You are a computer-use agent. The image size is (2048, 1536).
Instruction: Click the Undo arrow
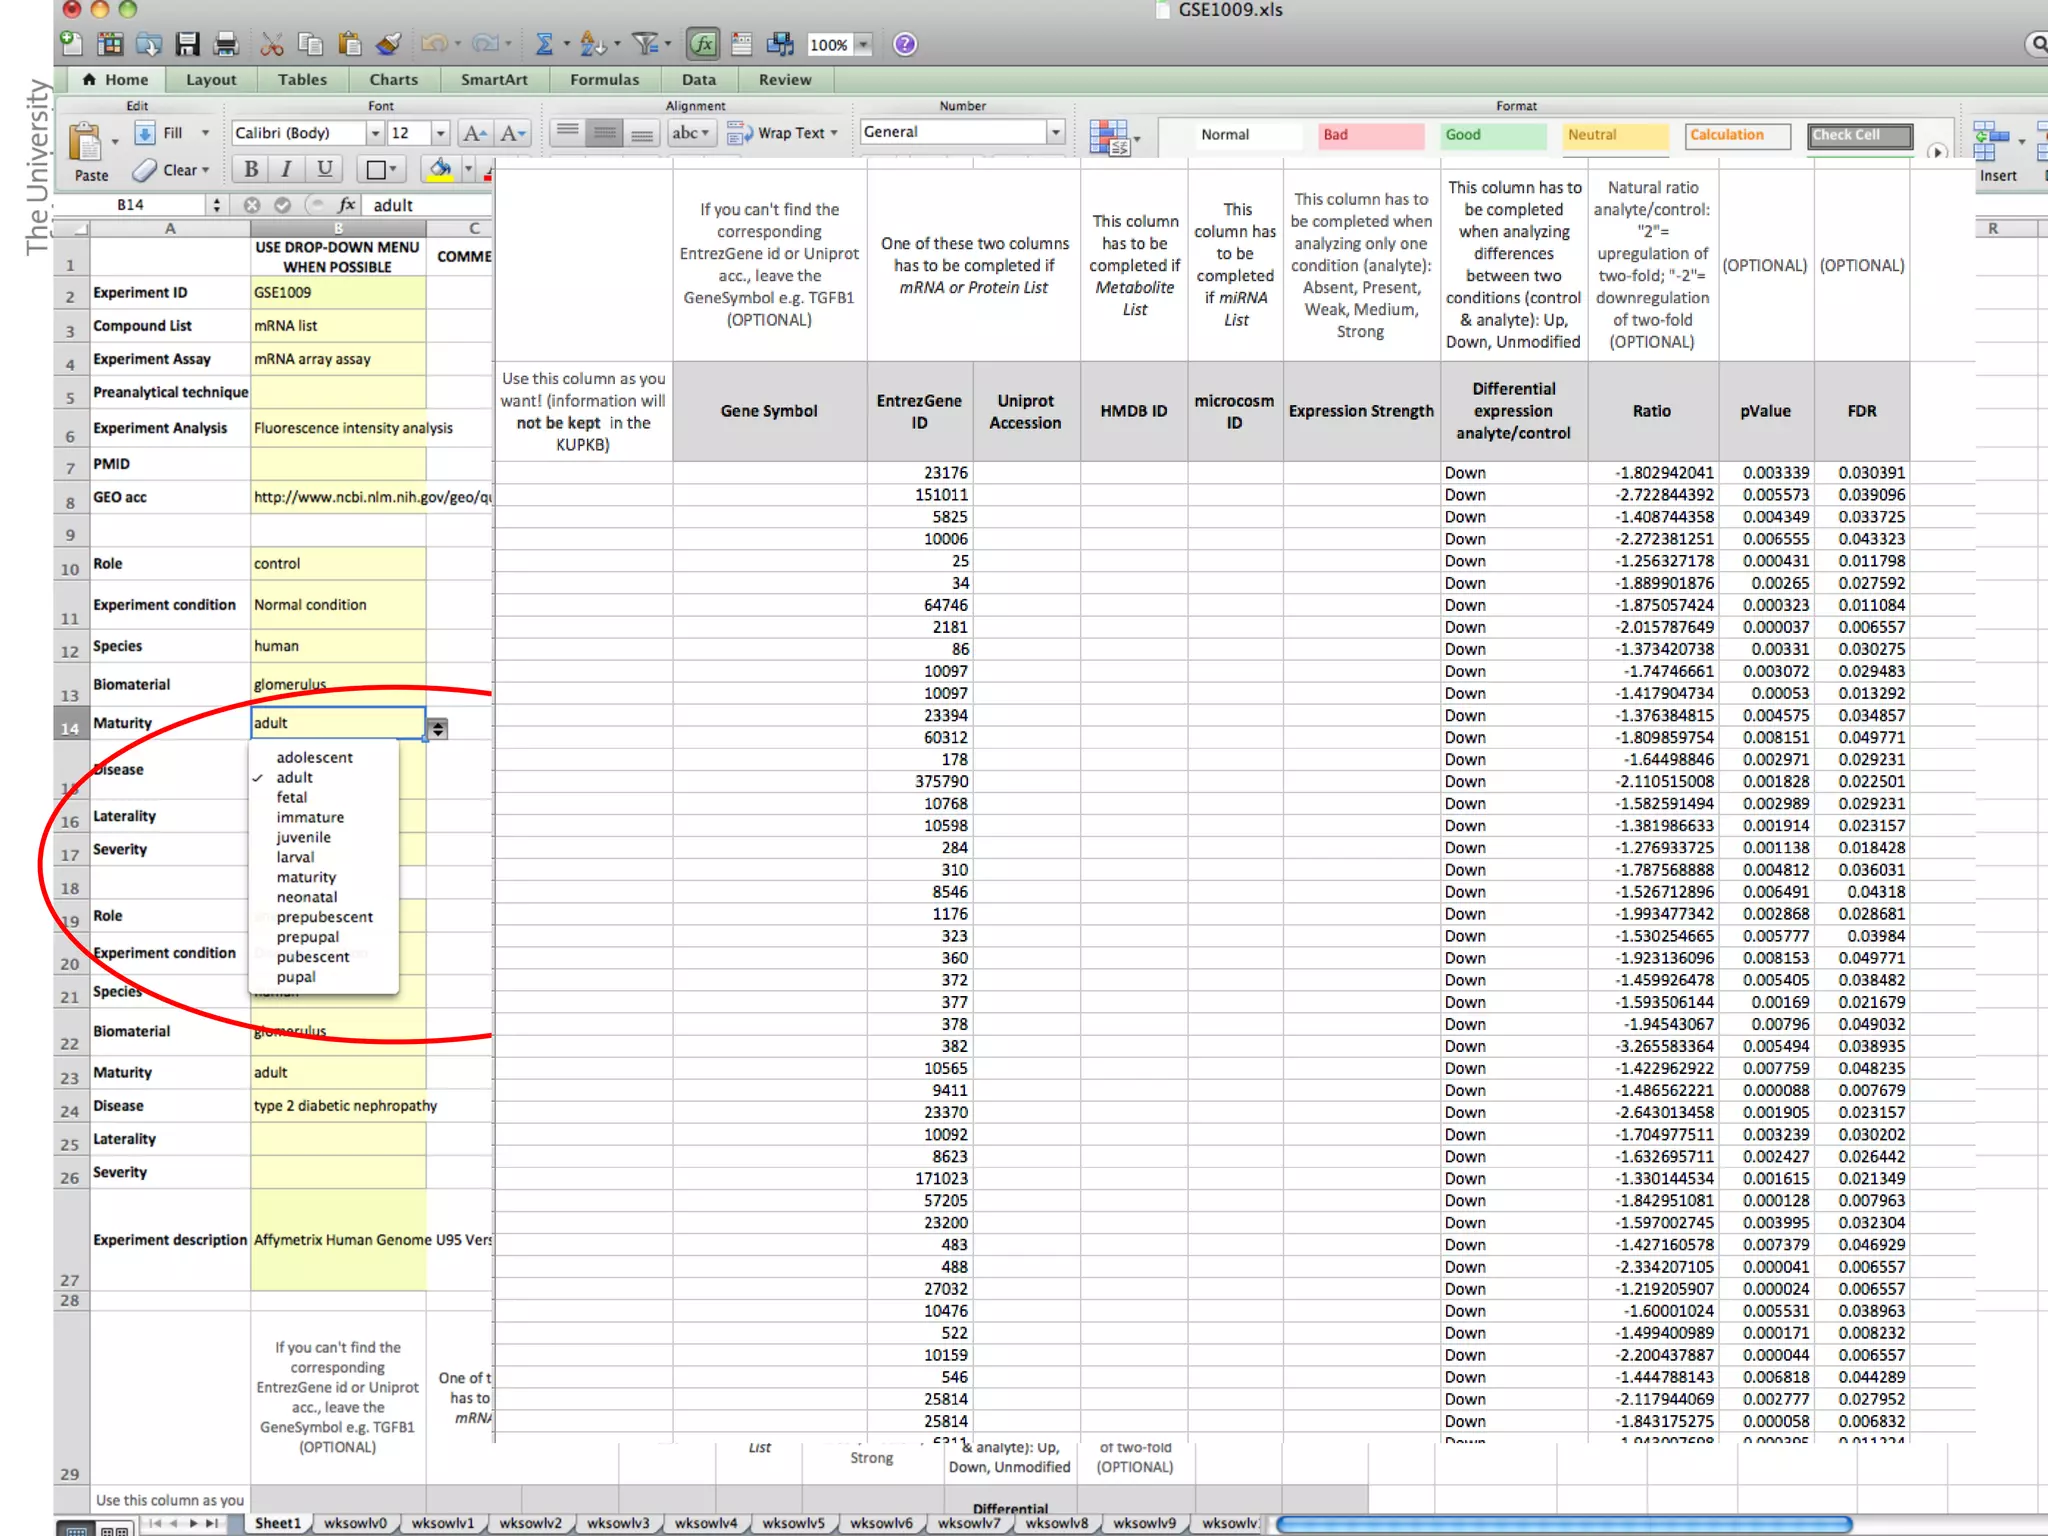click(434, 44)
